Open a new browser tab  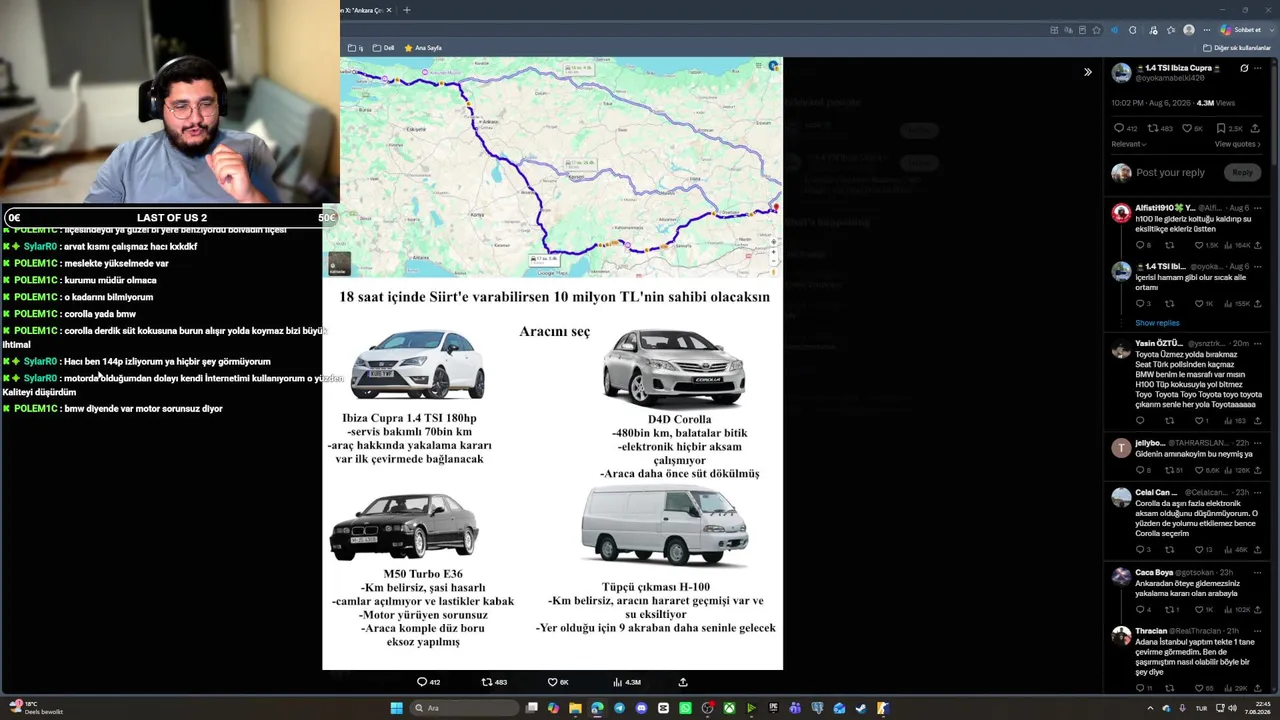pyautogui.click(x=406, y=10)
